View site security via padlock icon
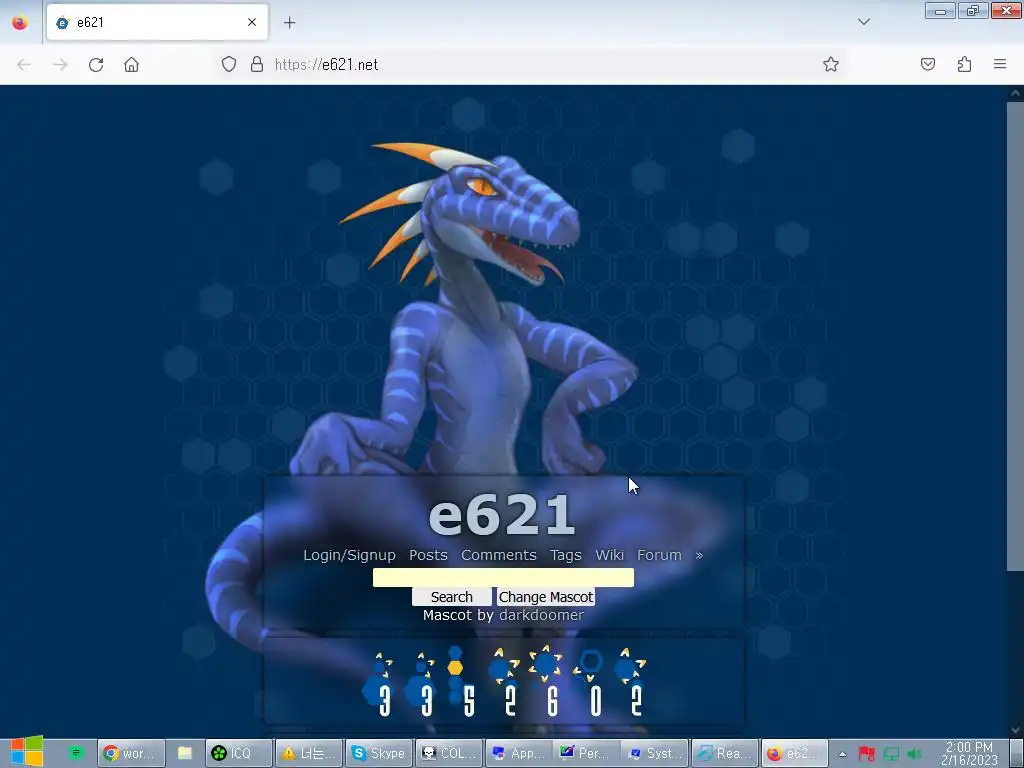Image resolution: width=1024 pixels, height=768 pixels. coord(257,64)
